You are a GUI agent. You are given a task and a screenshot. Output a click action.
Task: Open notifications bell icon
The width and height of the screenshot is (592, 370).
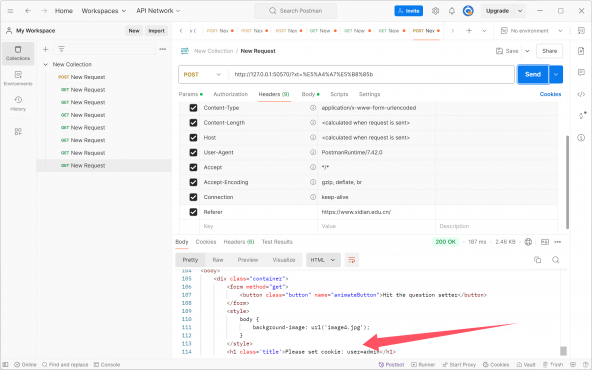[452, 11]
